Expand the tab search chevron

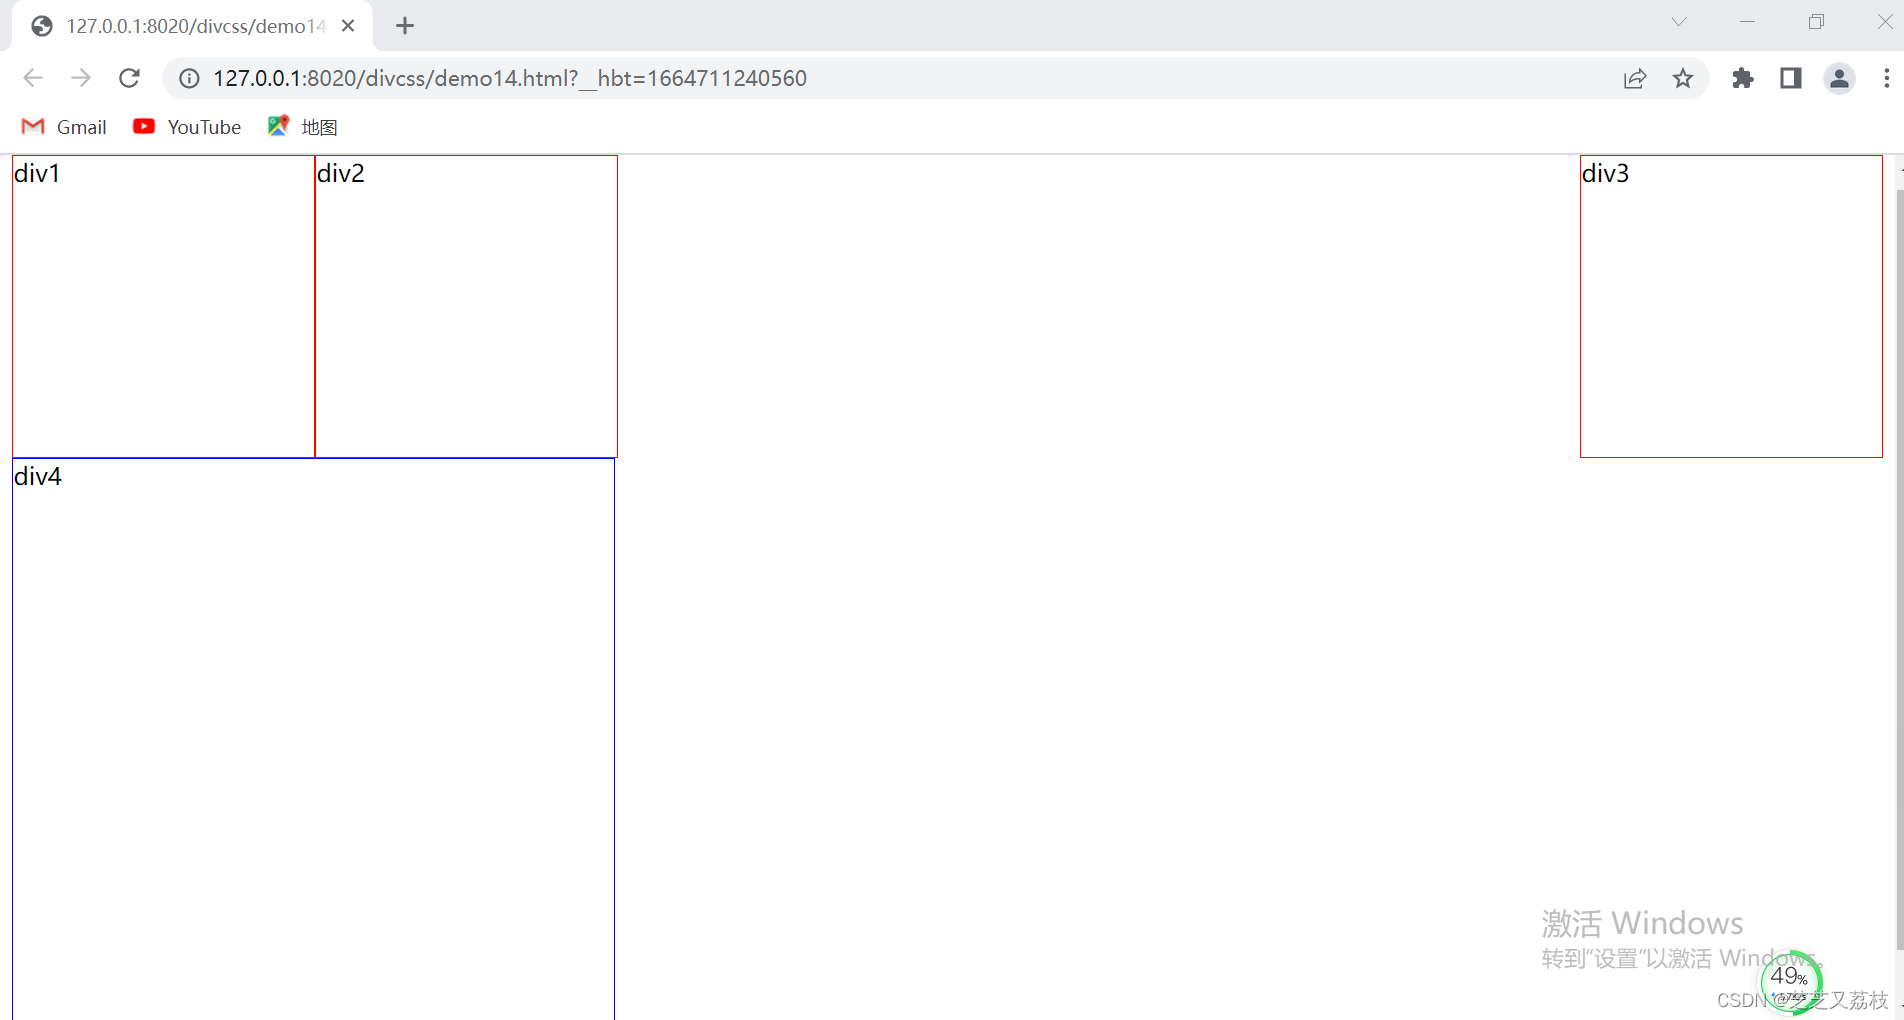click(1679, 22)
